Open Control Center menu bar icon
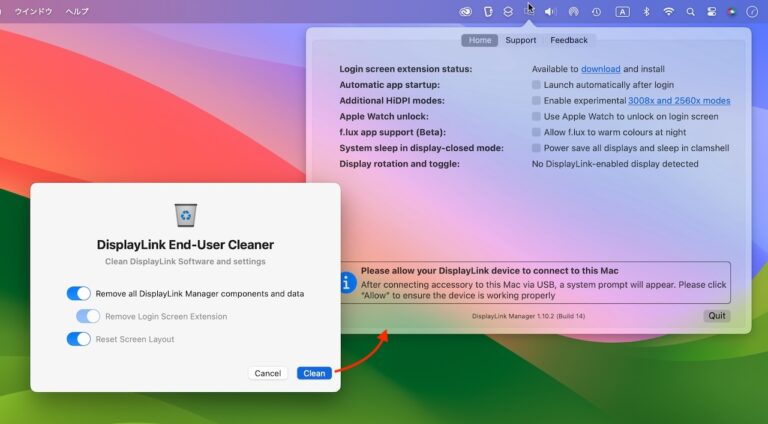 pyautogui.click(x=711, y=12)
